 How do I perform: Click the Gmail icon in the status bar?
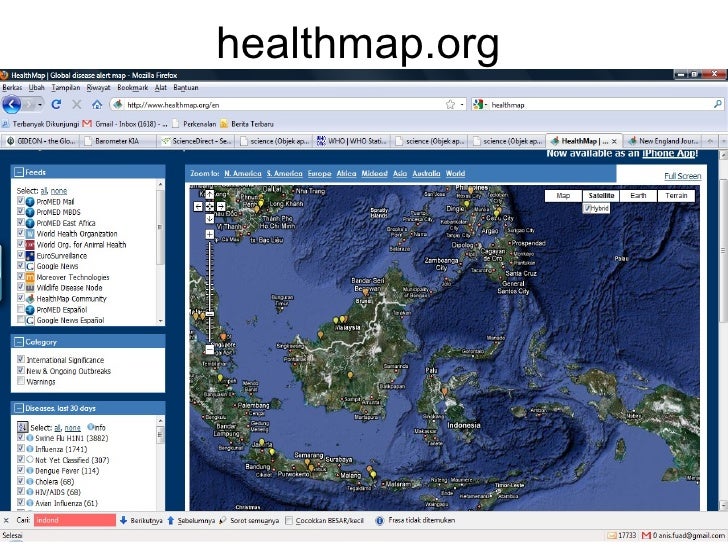(646, 535)
